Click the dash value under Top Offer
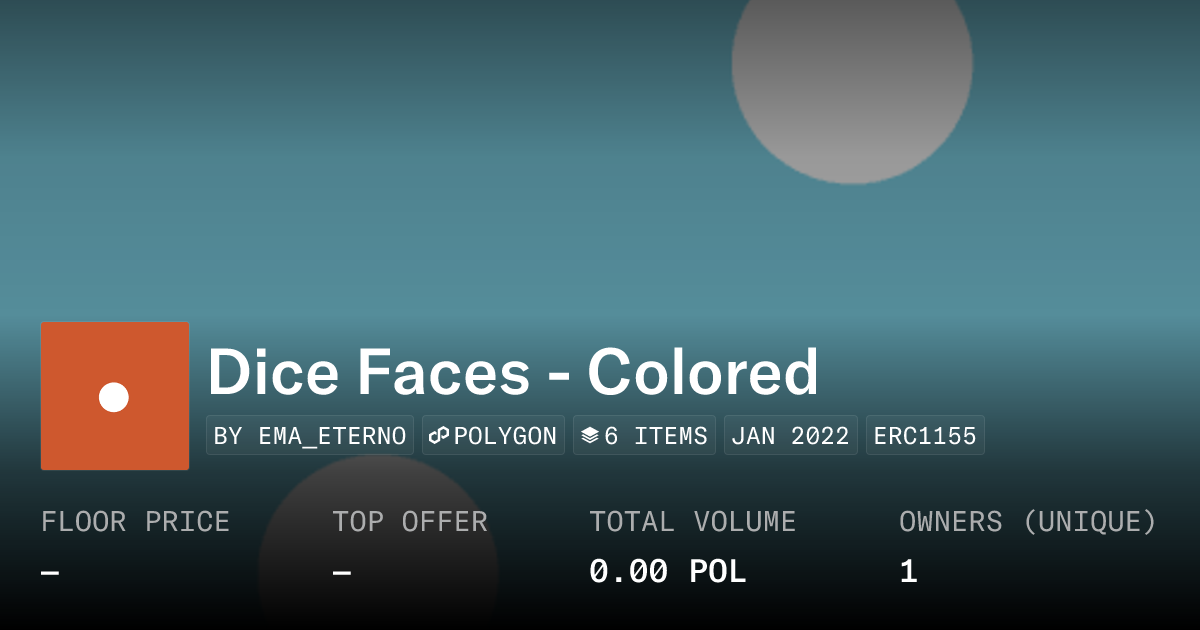 342,573
